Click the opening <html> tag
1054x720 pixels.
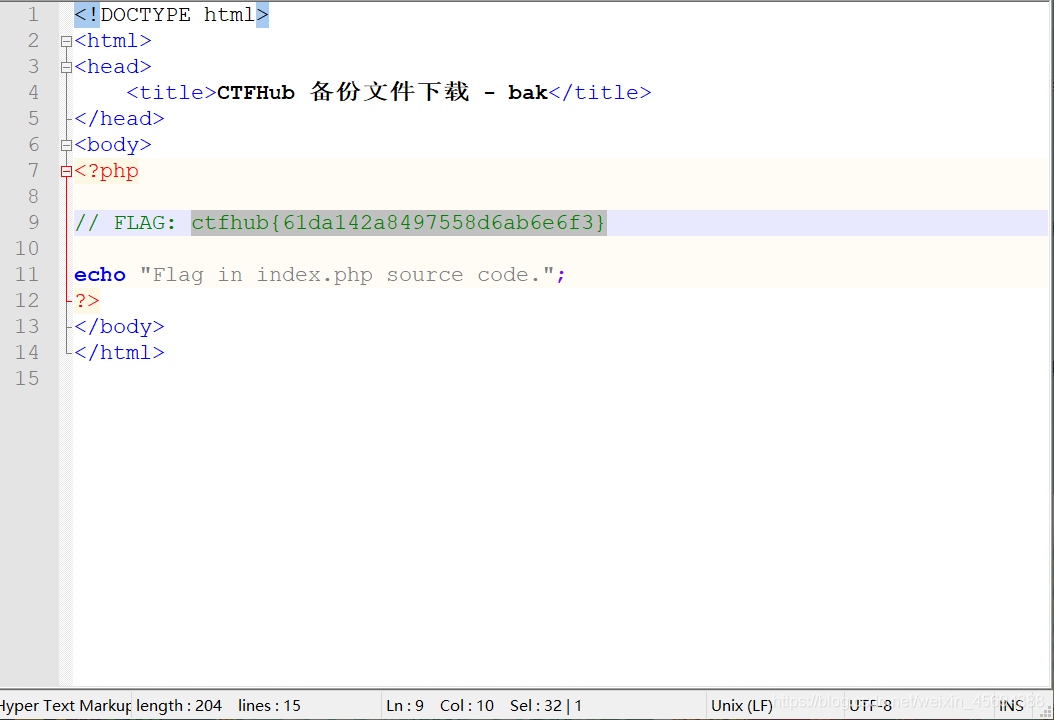tap(113, 41)
